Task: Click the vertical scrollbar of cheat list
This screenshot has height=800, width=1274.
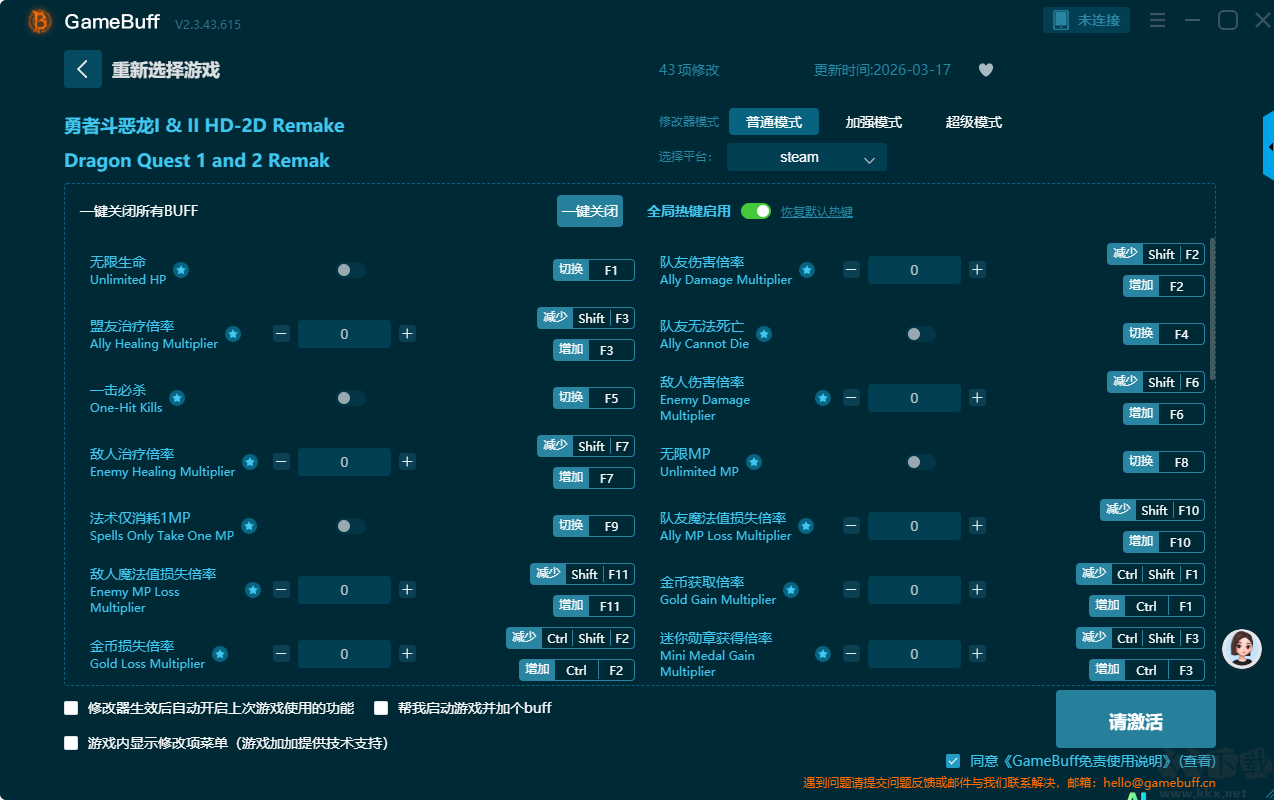Action: click(x=1213, y=309)
